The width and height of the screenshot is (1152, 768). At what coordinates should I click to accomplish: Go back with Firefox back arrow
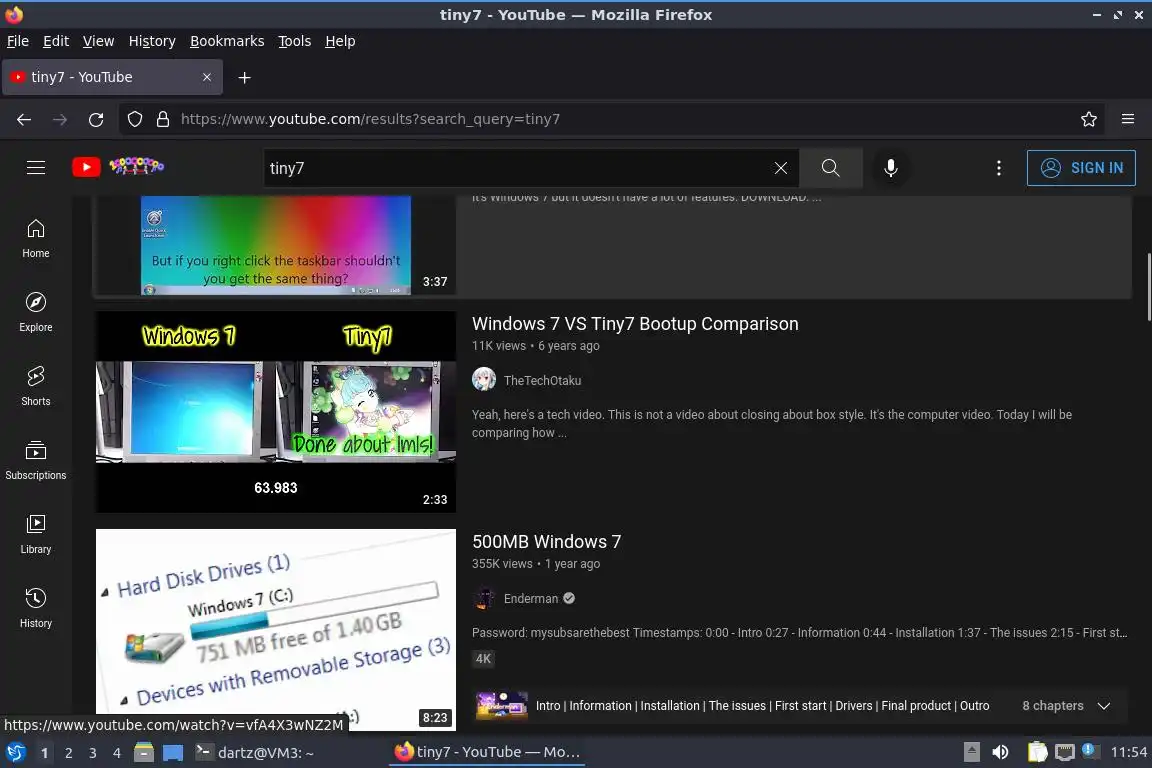(24, 119)
